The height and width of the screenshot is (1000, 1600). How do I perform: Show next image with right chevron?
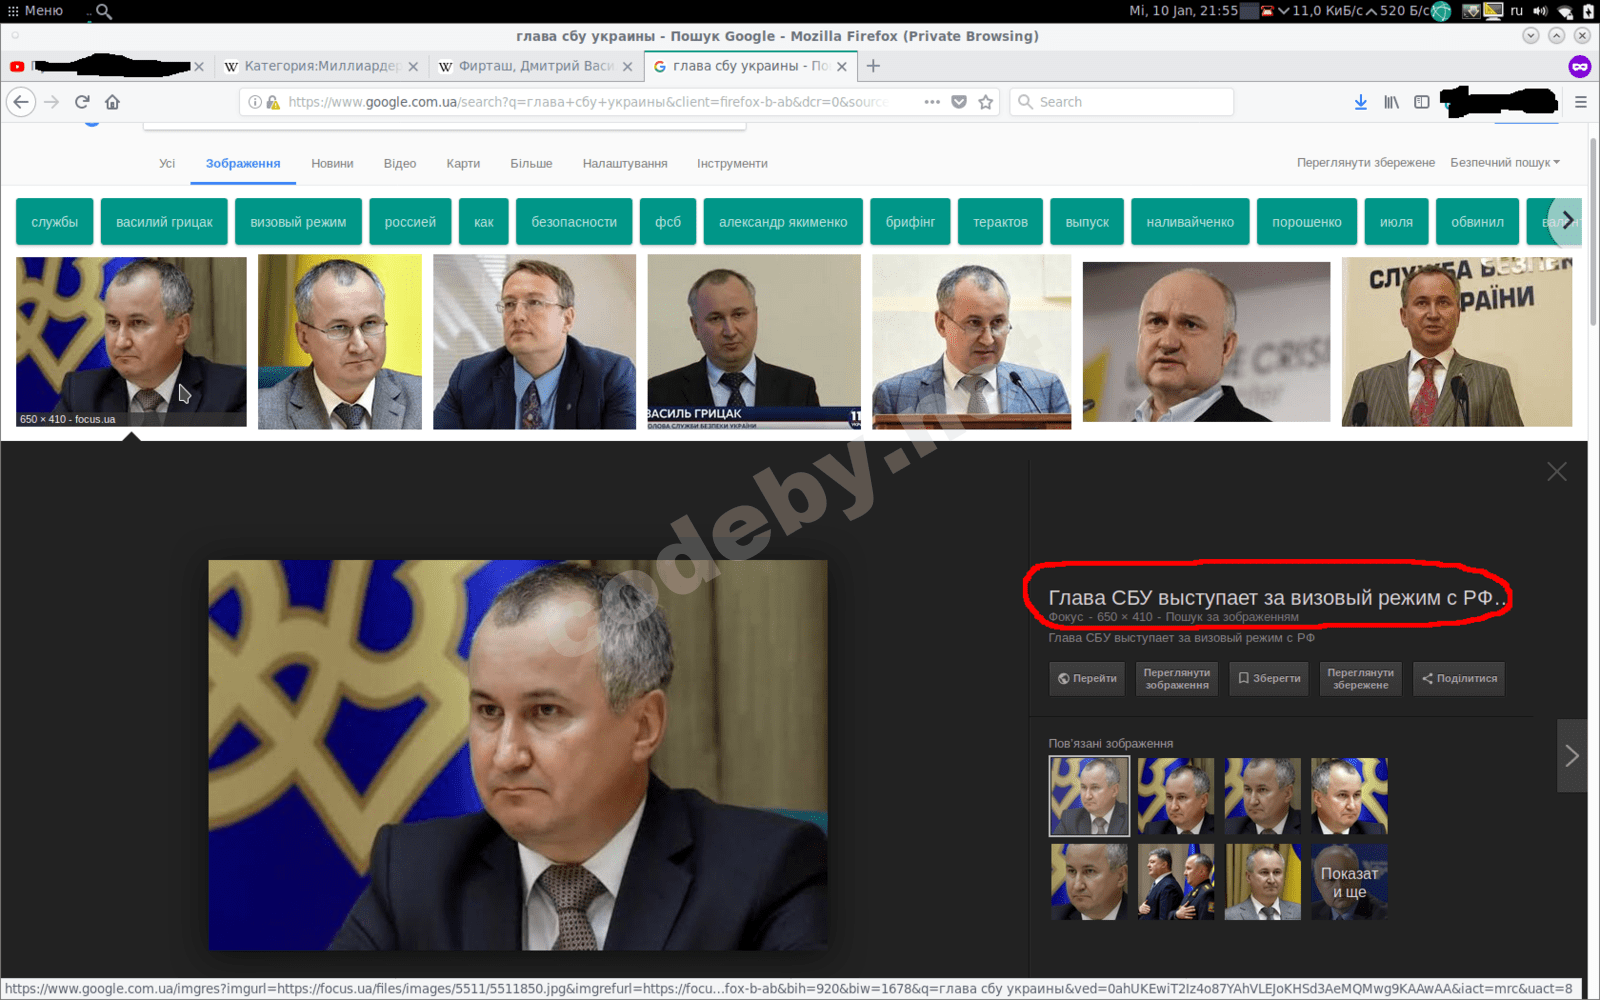[x=1571, y=756]
